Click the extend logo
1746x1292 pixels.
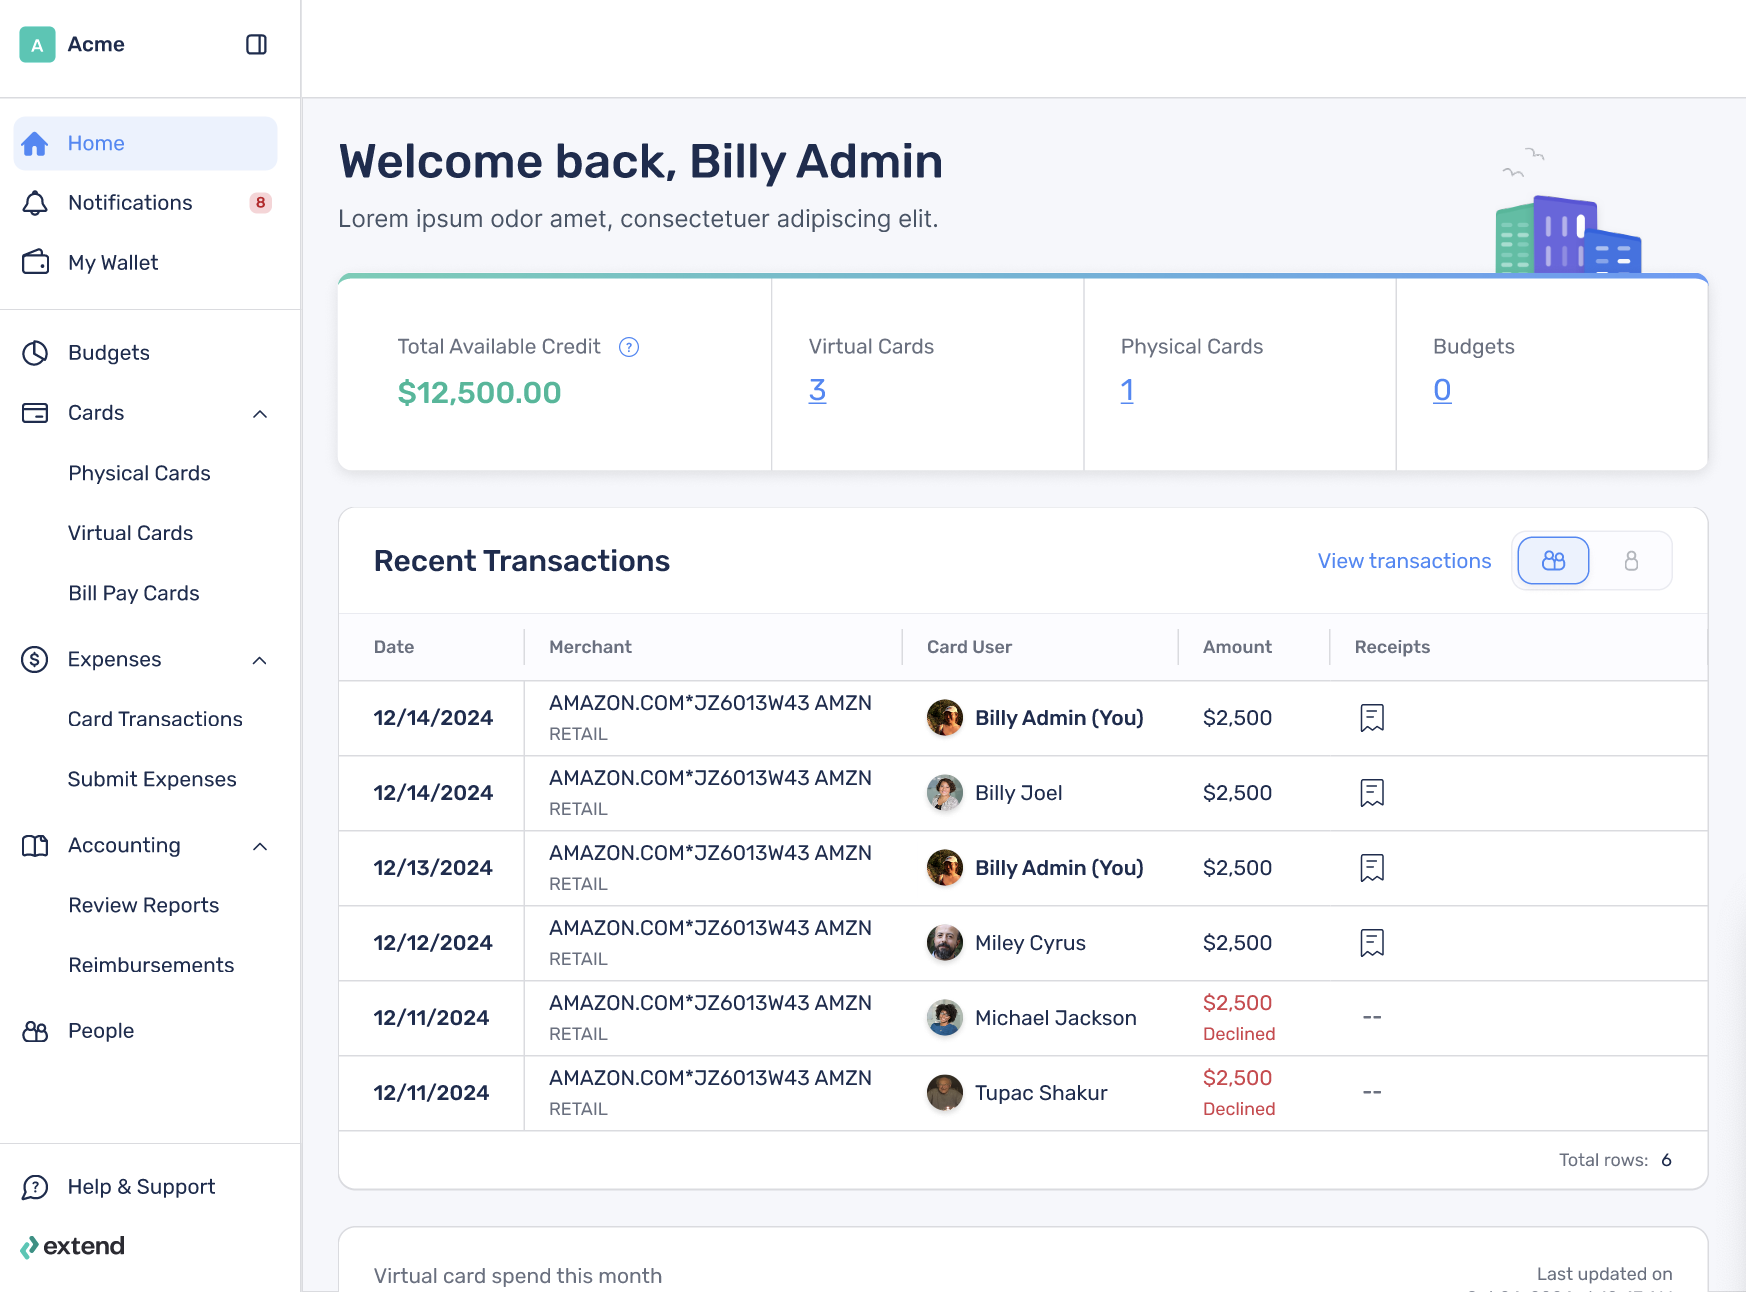pyautogui.click(x=72, y=1246)
